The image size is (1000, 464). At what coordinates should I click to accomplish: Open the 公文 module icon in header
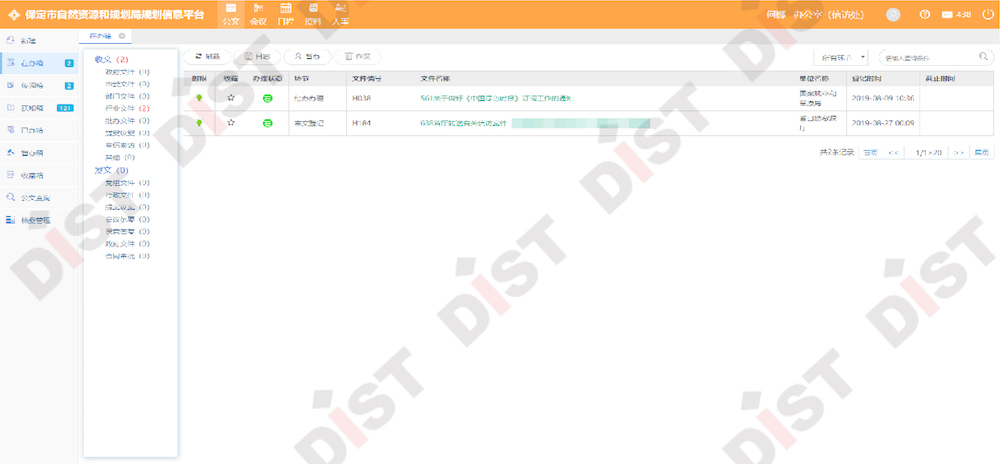pos(231,13)
